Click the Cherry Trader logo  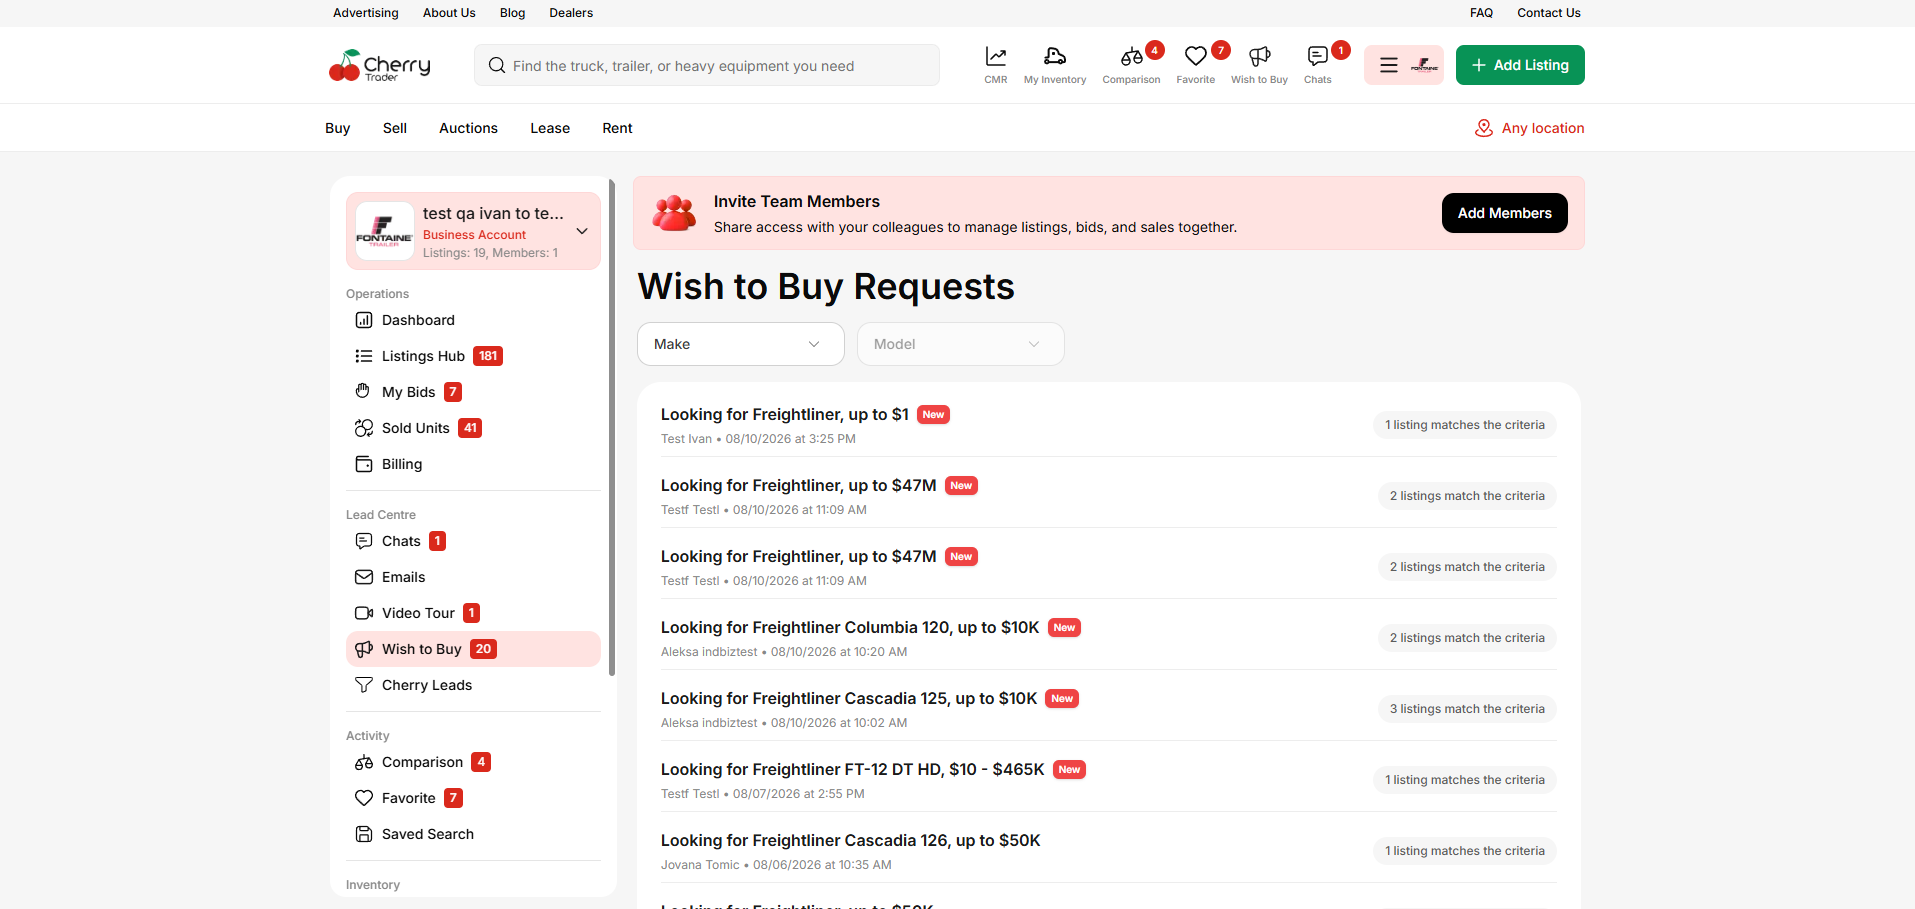coord(380,65)
